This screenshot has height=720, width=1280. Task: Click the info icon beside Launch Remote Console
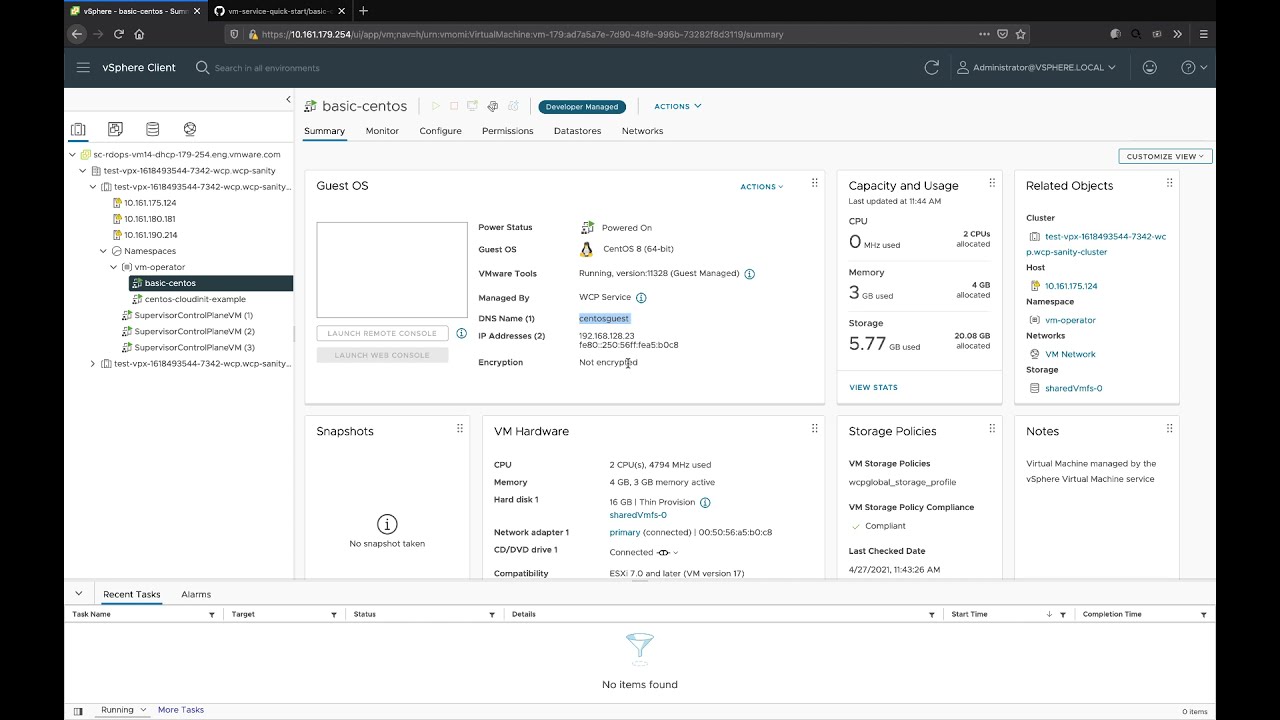point(461,333)
